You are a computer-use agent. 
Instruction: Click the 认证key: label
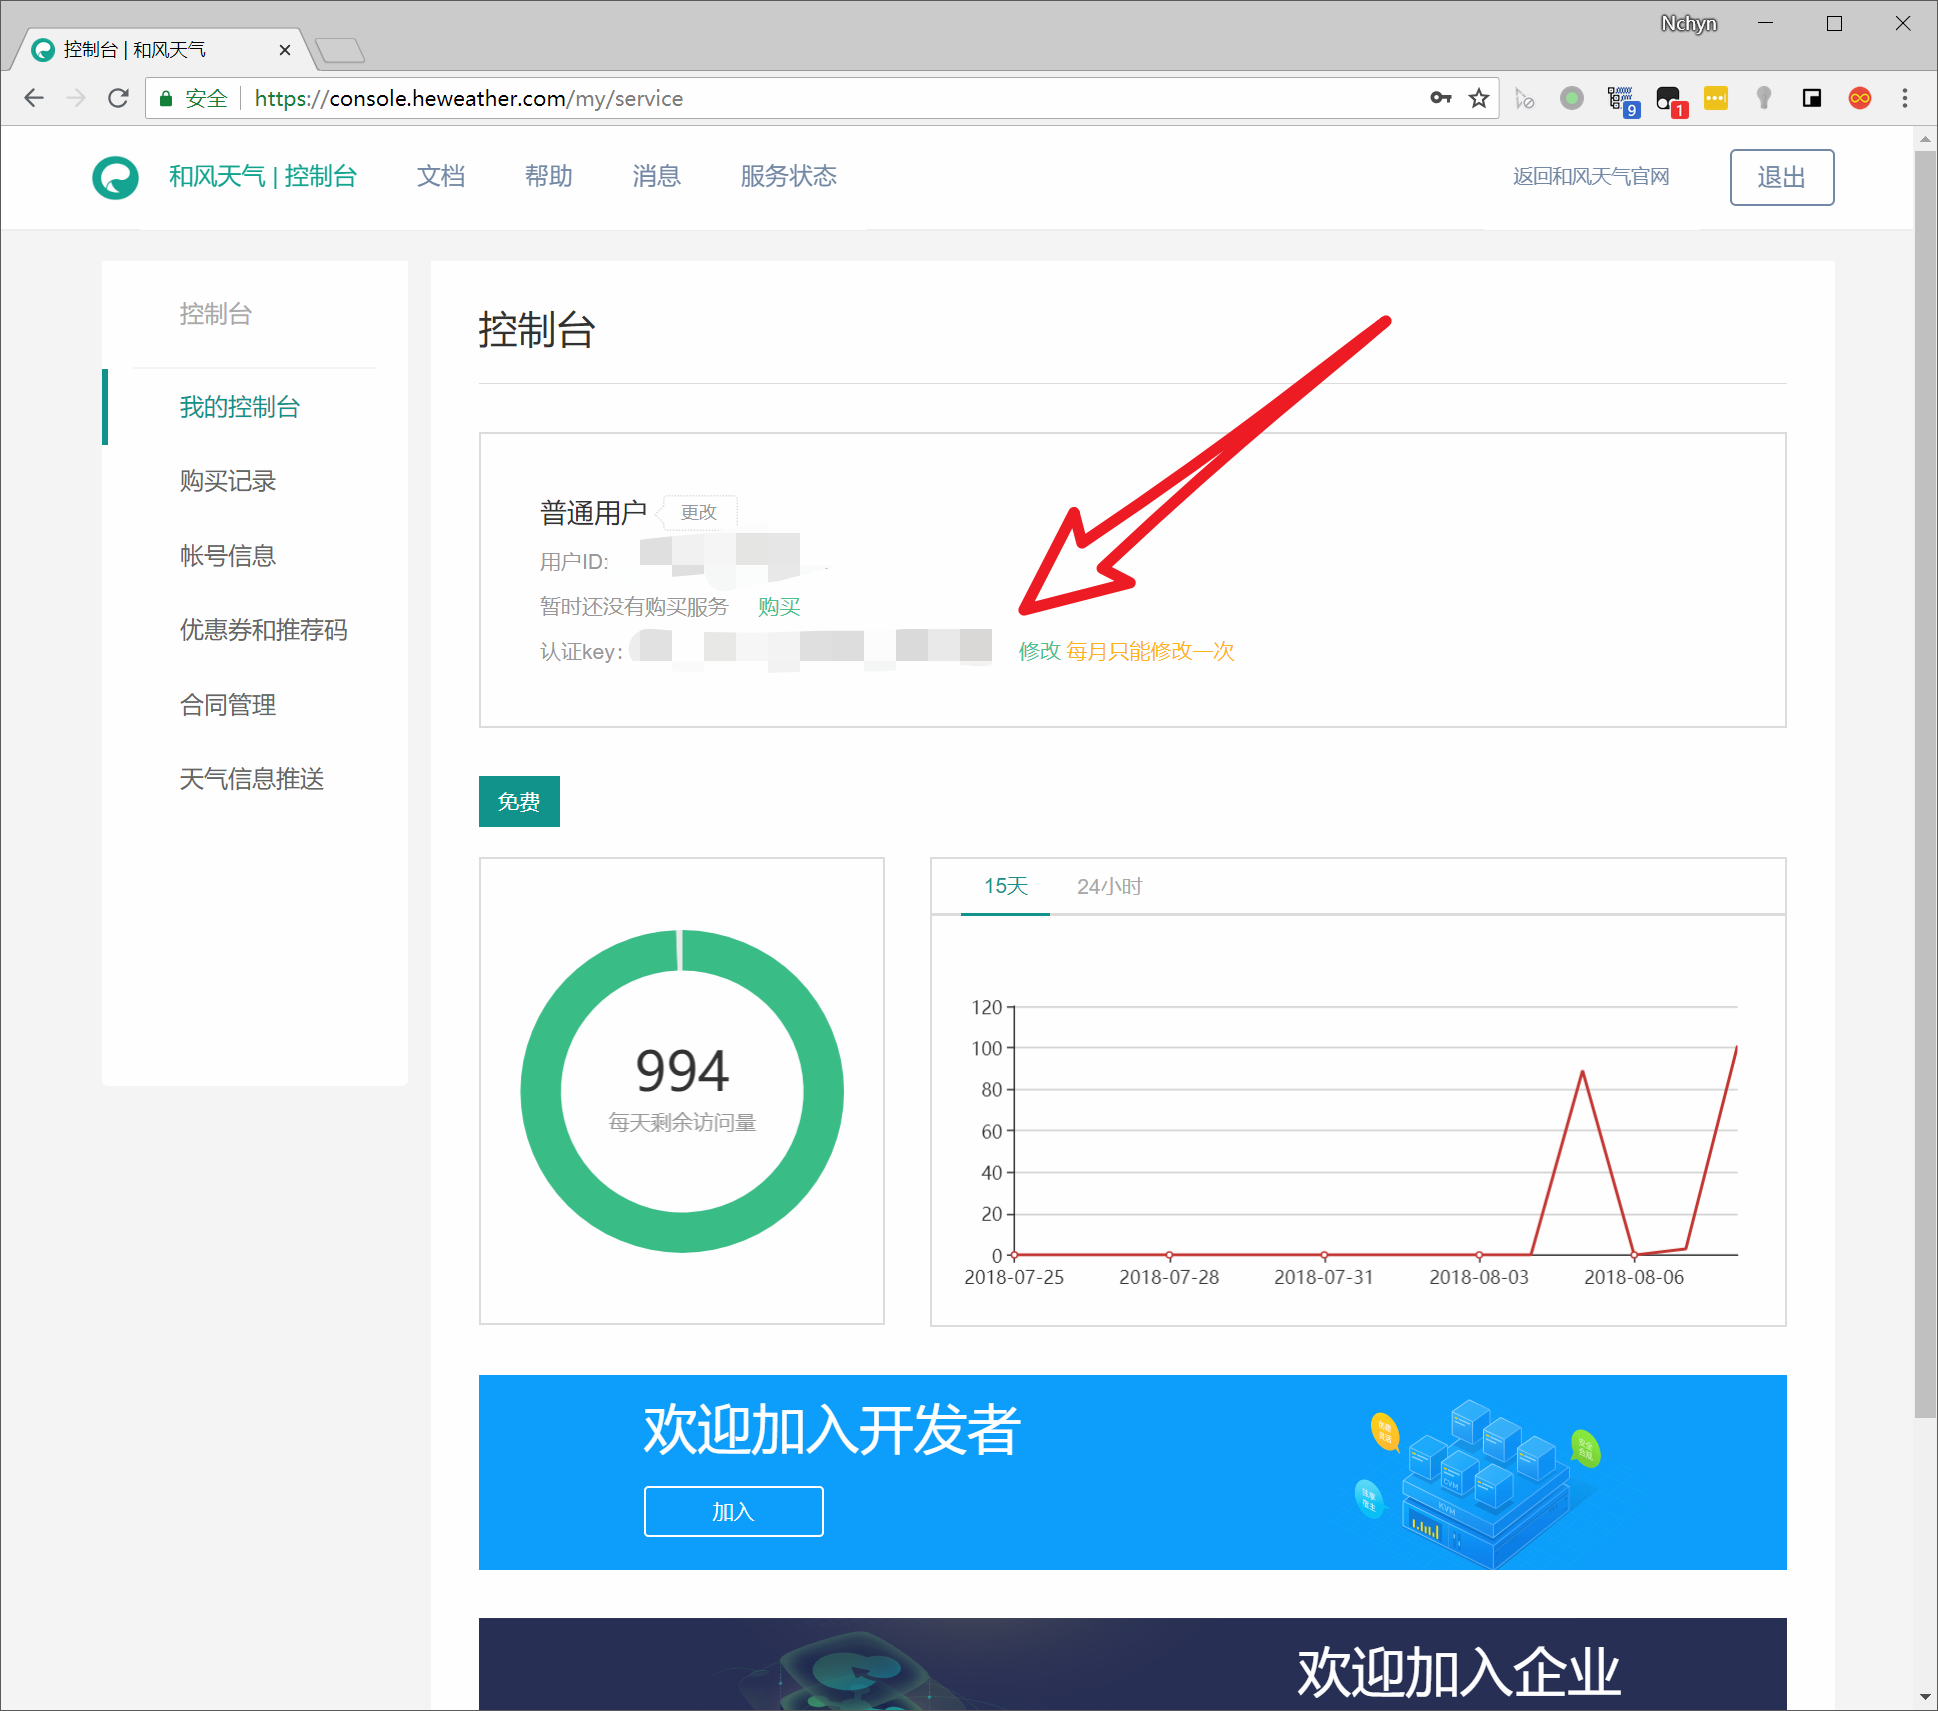pyautogui.click(x=581, y=652)
